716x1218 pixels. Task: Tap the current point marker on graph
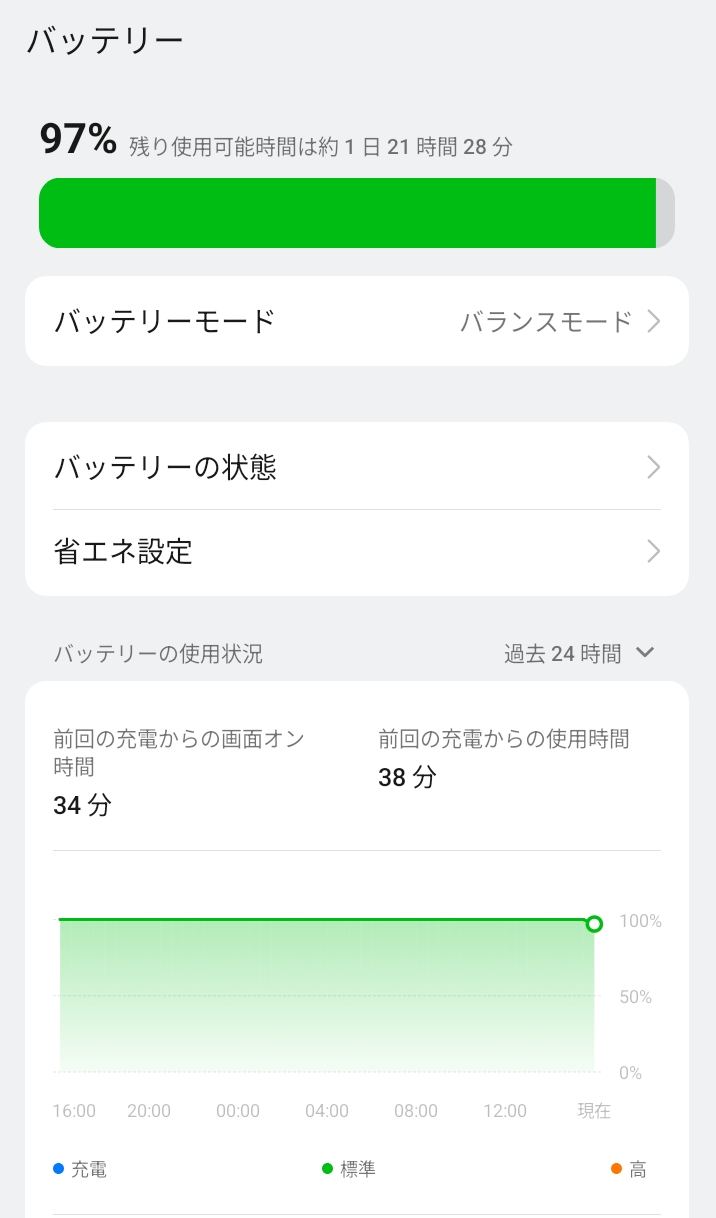tap(594, 923)
